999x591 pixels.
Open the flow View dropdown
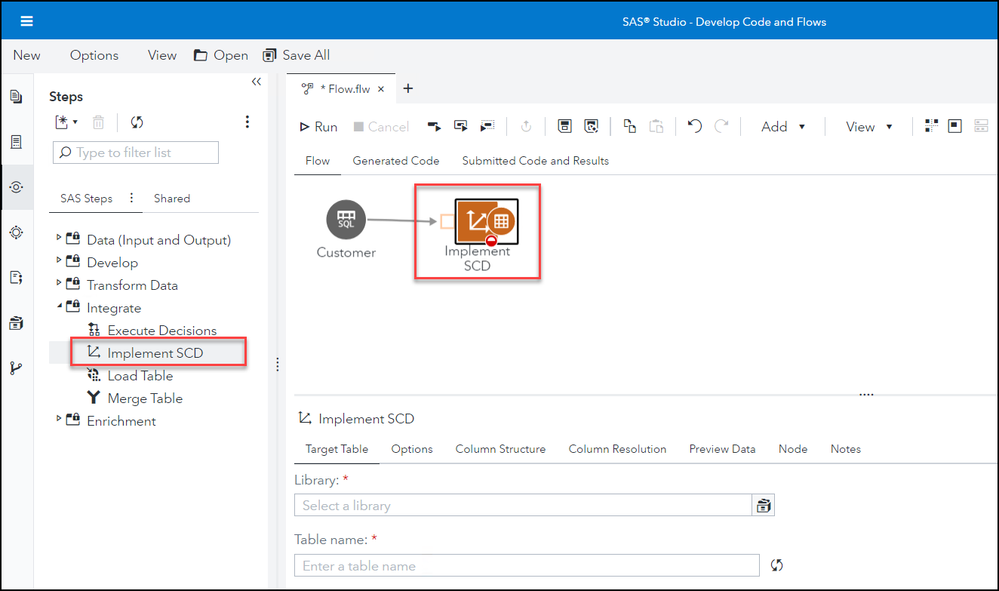pyautogui.click(x=869, y=127)
